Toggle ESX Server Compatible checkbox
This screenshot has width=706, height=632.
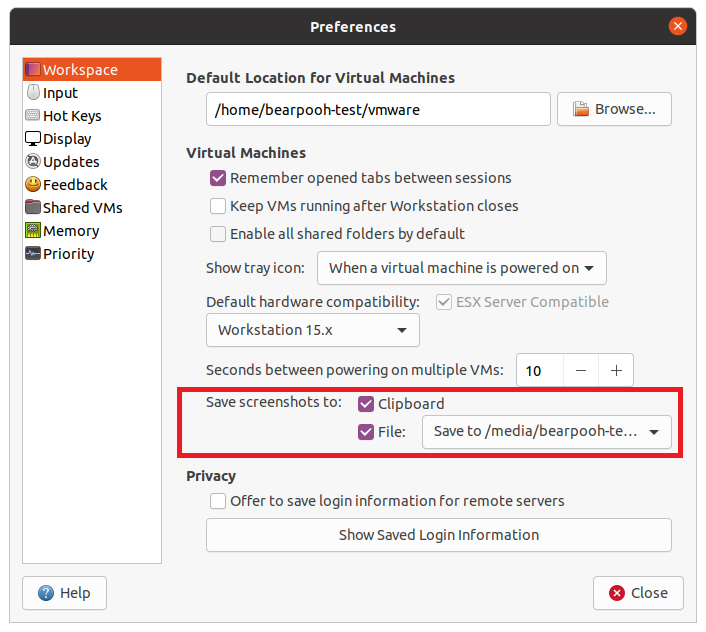tap(444, 302)
